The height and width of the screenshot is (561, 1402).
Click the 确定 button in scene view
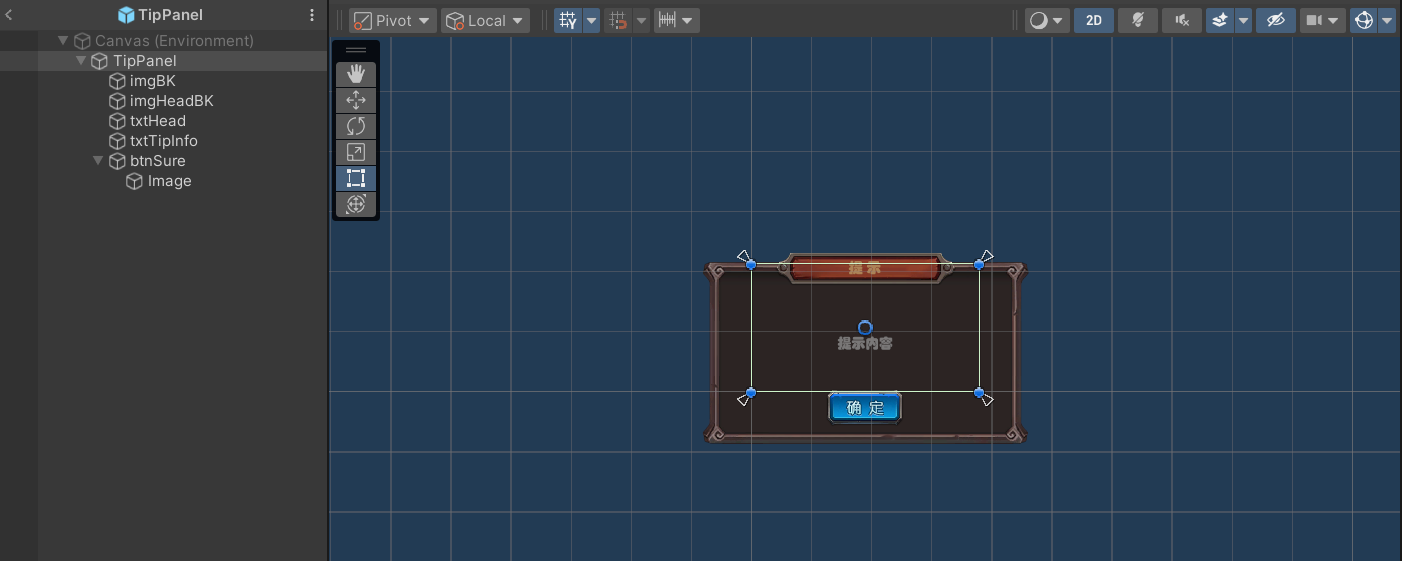click(x=865, y=407)
